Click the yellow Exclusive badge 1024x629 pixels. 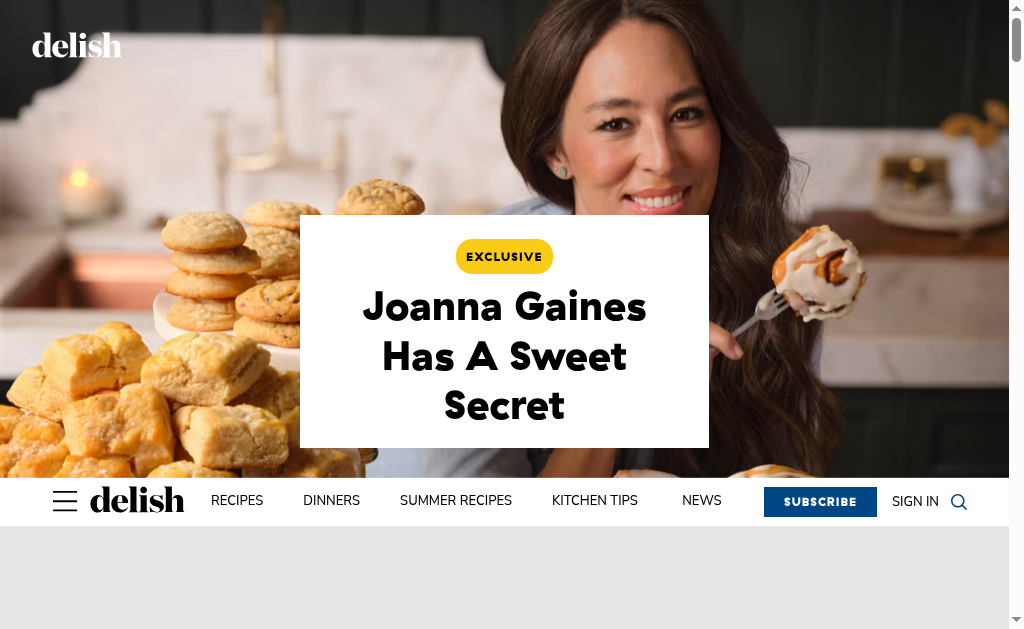coord(504,257)
